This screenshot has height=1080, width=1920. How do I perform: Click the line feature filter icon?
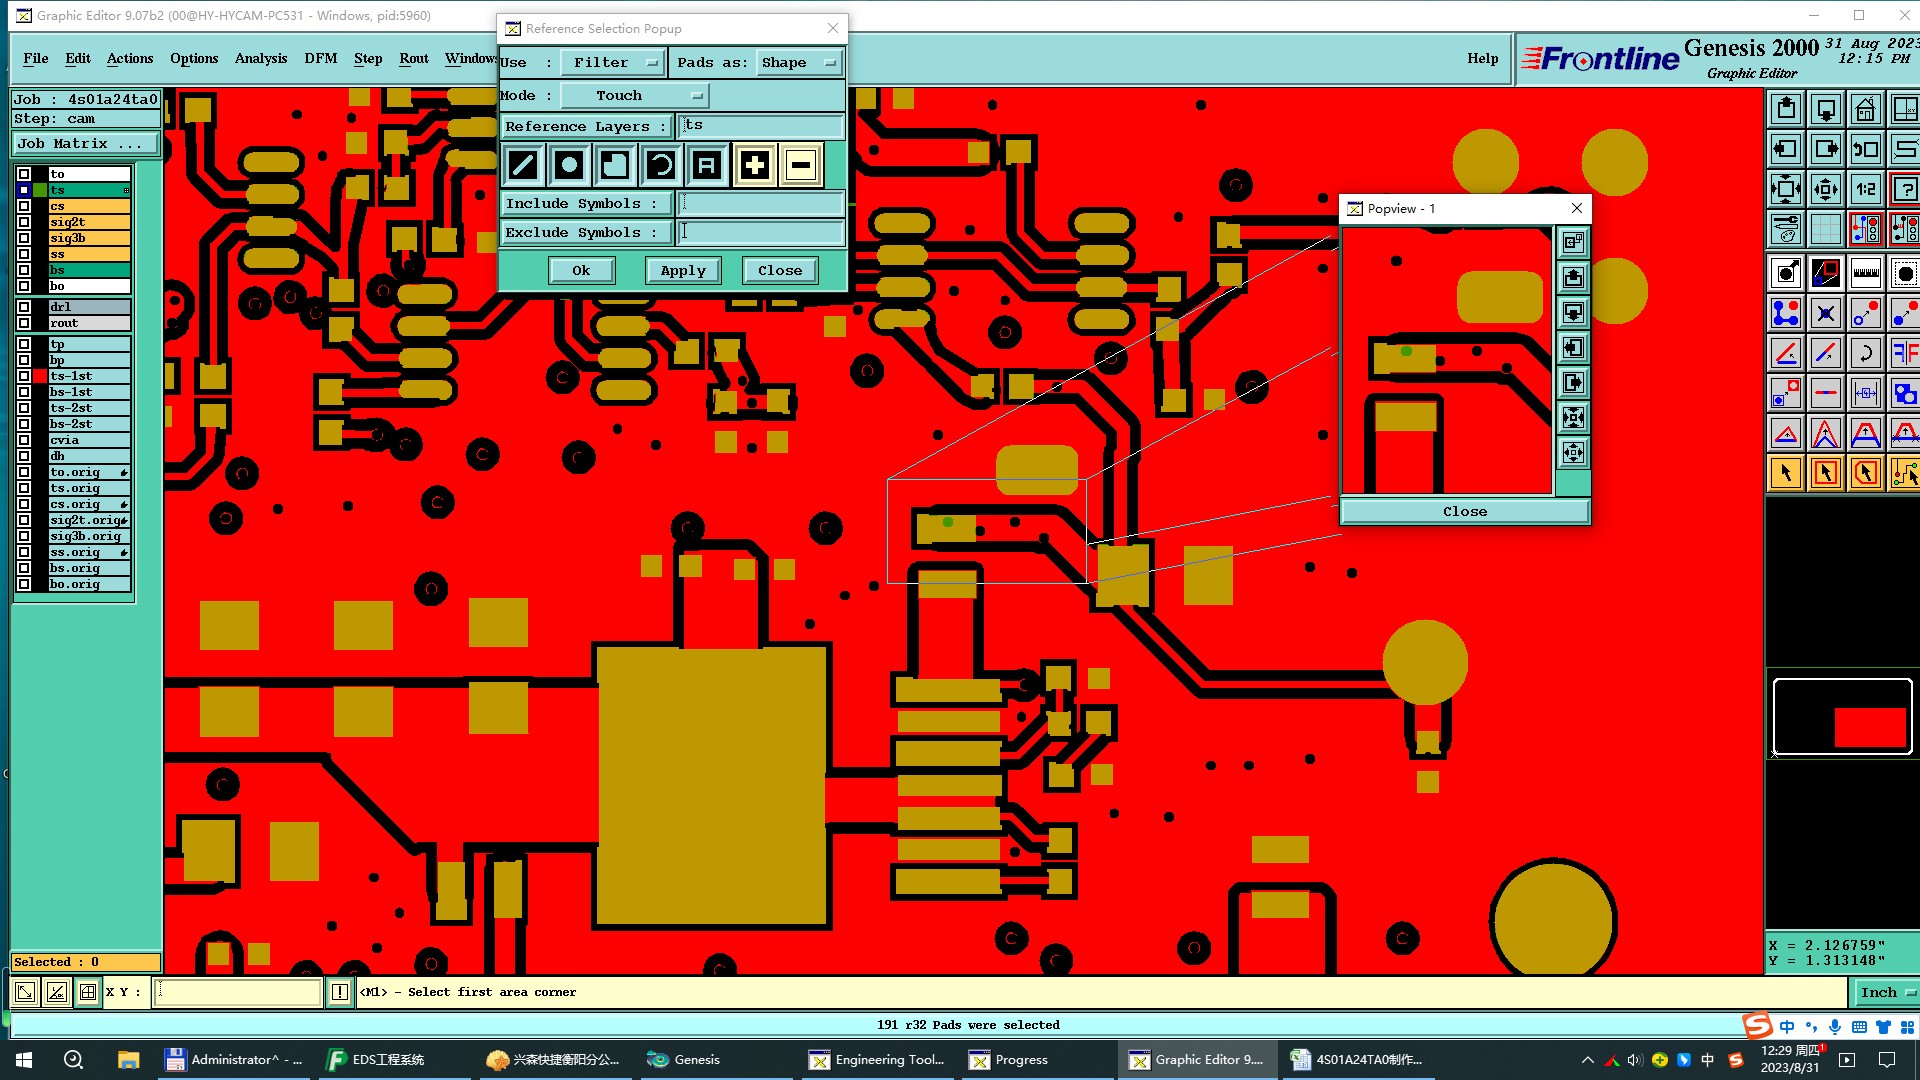click(x=523, y=165)
